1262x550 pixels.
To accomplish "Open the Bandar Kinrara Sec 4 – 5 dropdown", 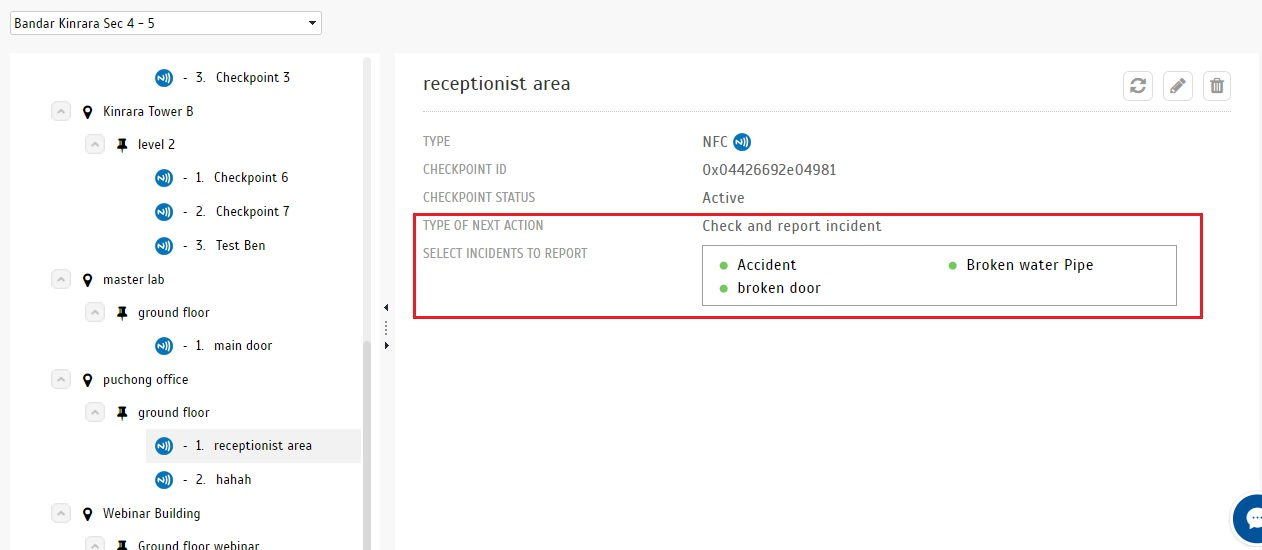I will coord(166,22).
